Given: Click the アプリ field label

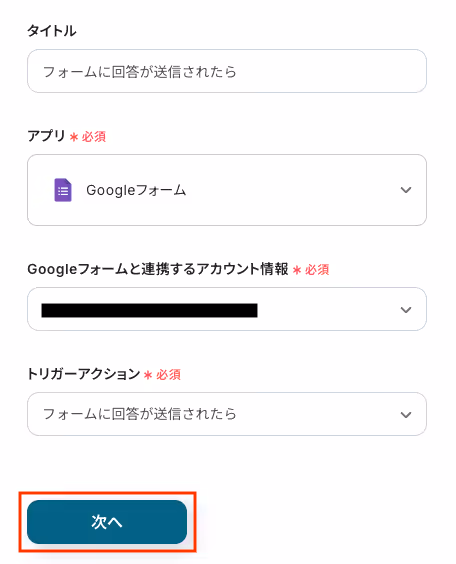Looking at the screenshot, I should tap(46, 136).
